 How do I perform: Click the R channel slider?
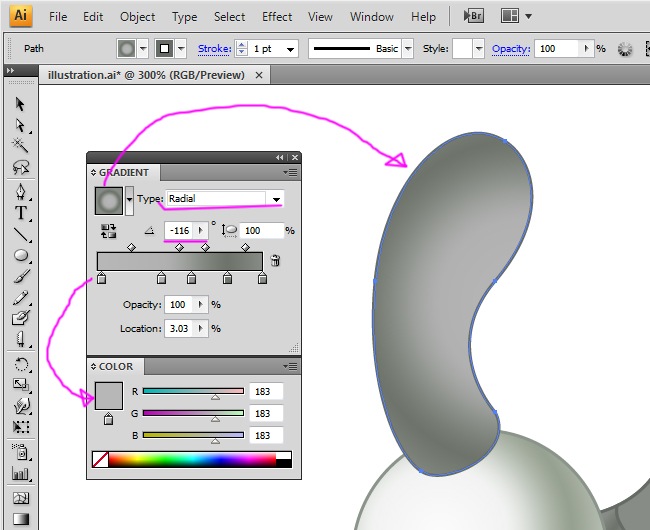click(193, 391)
